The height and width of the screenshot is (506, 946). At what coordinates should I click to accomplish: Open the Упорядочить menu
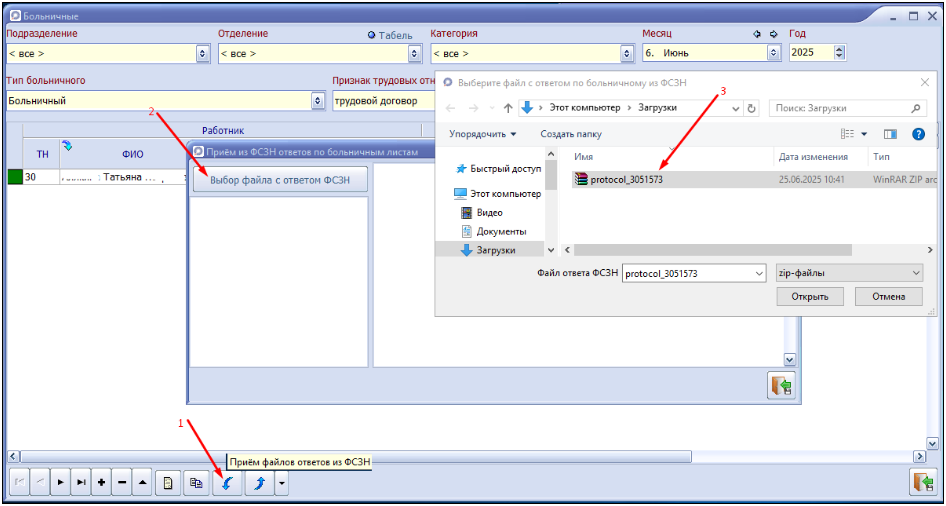(x=482, y=134)
